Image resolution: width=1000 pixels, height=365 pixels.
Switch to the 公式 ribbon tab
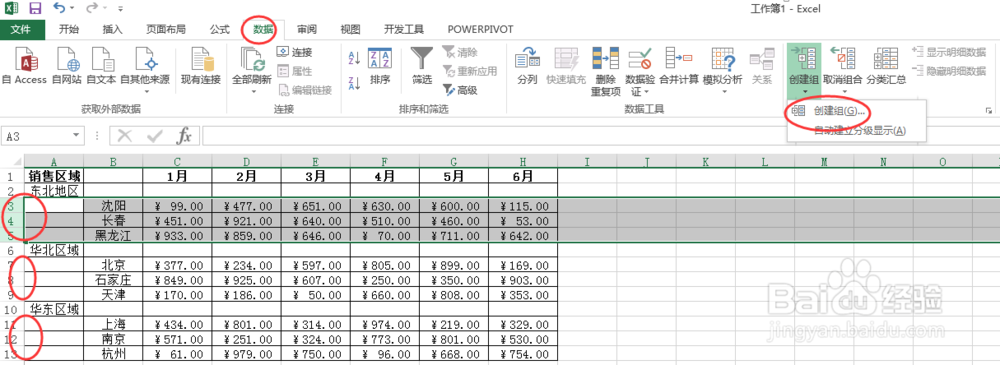click(x=219, y=29)
